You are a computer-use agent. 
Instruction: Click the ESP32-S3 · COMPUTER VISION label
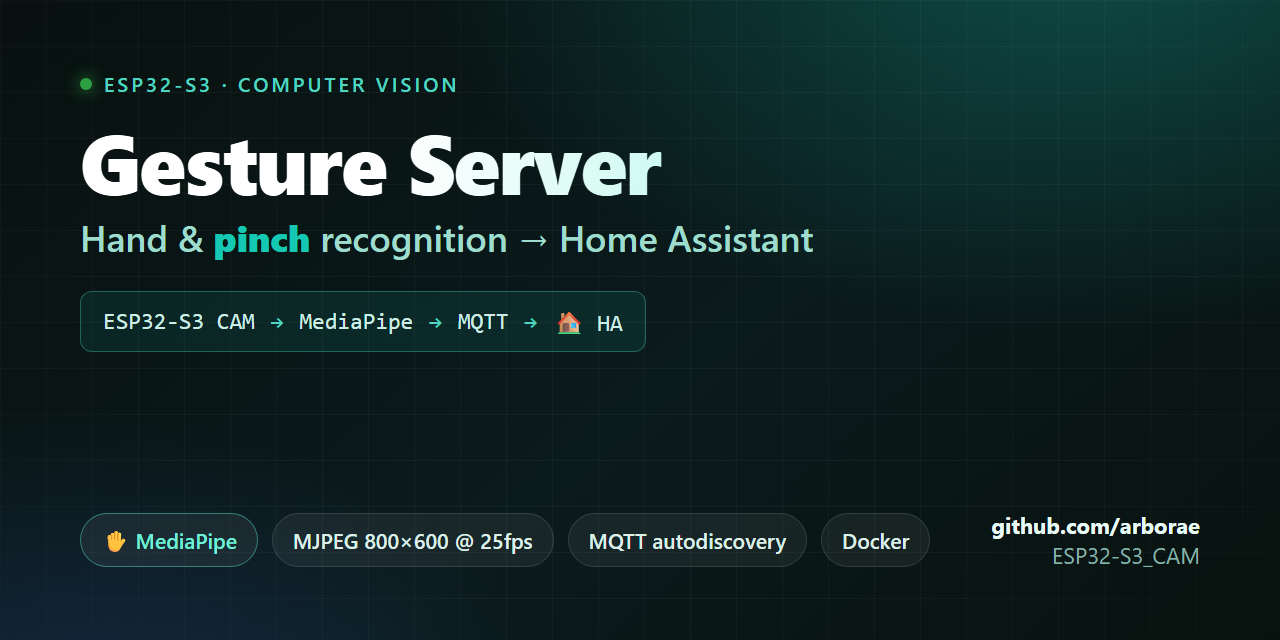click(281, 85)
